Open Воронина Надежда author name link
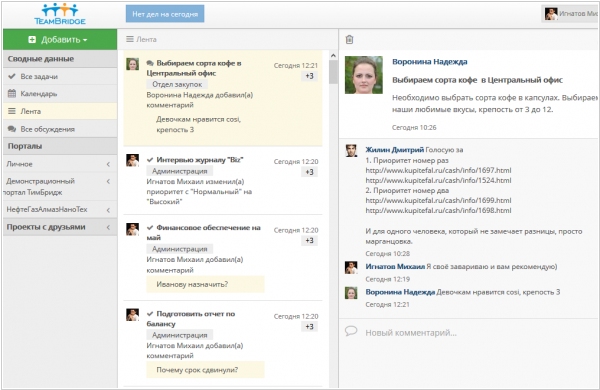 430,62
